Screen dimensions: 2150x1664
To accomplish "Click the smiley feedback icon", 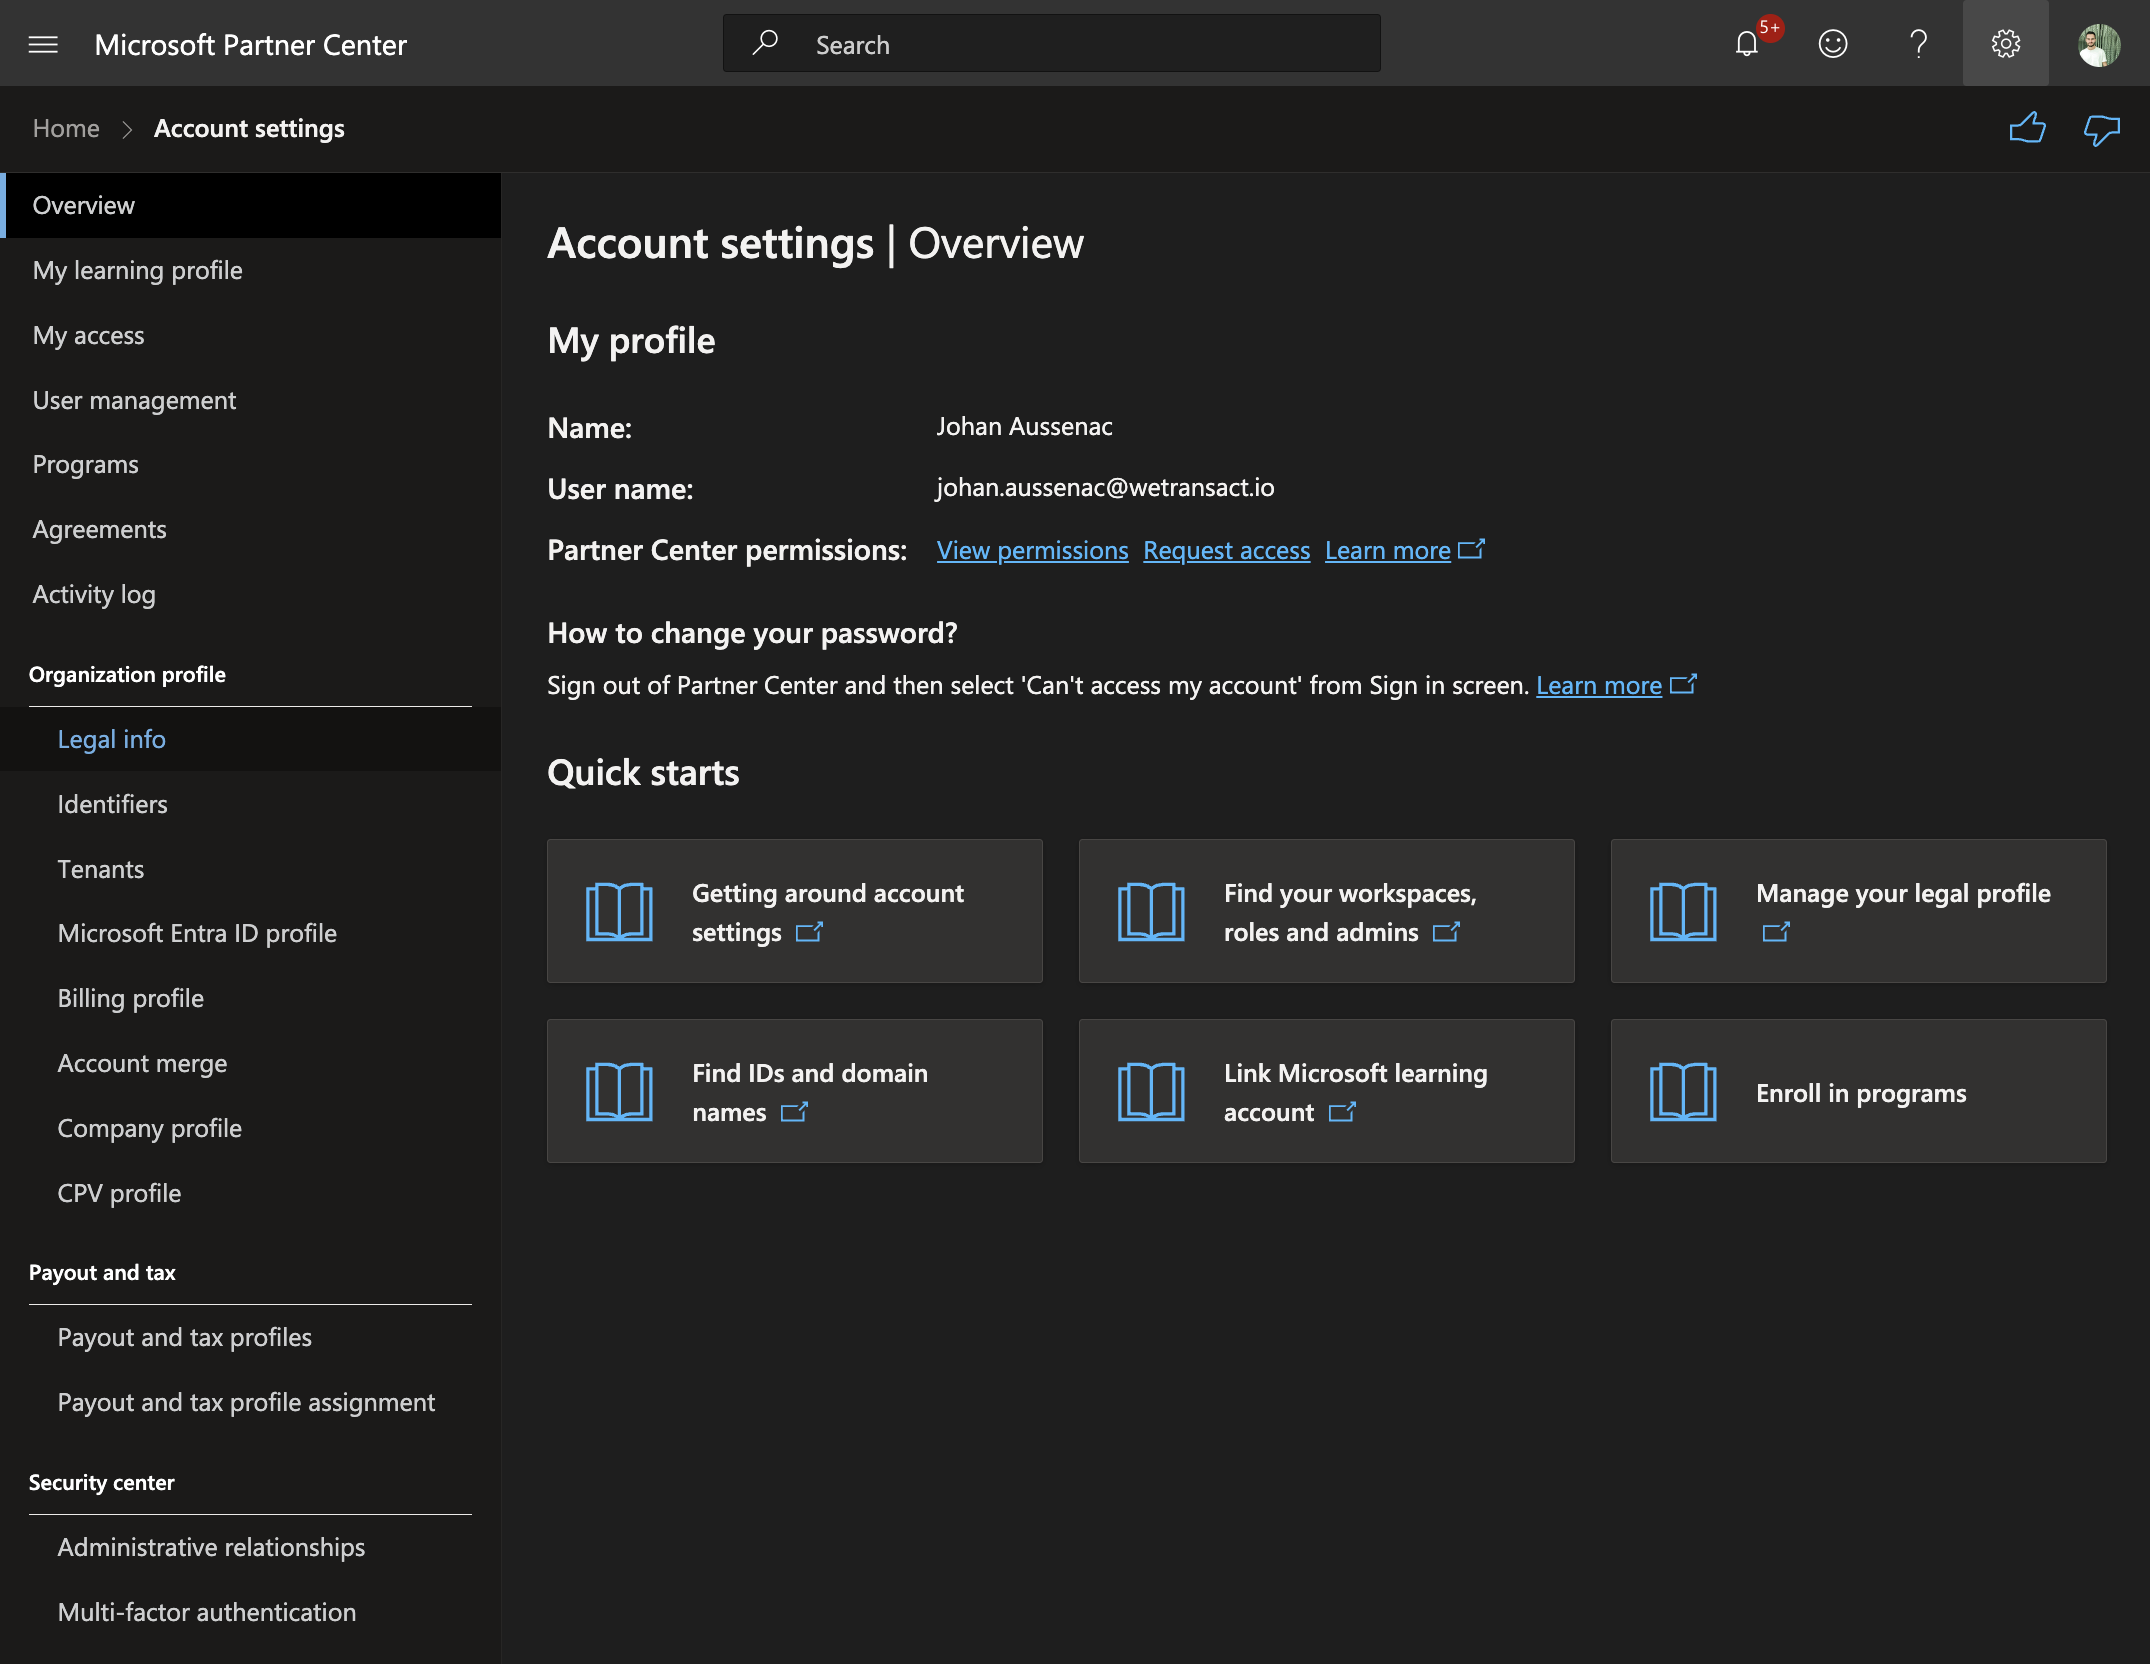I will click(1832, 44).
